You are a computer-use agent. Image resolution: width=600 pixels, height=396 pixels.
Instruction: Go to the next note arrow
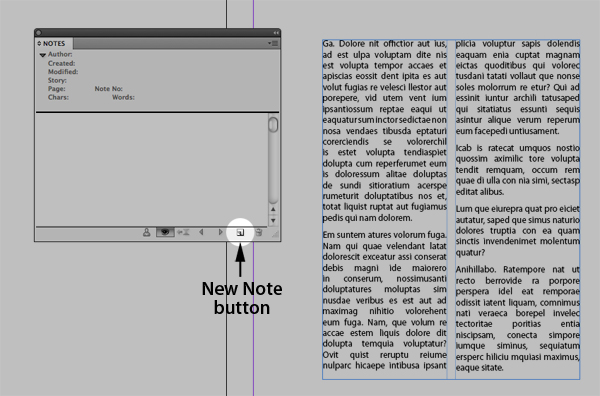[220, 232]
